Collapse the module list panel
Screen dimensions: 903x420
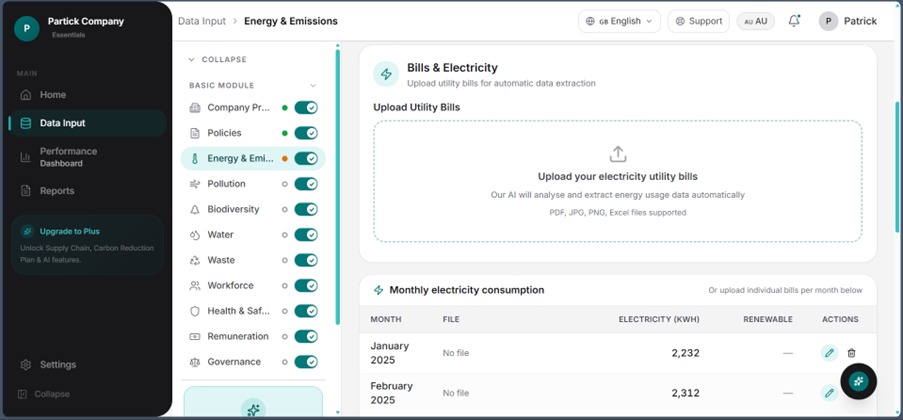pos(218,59)
